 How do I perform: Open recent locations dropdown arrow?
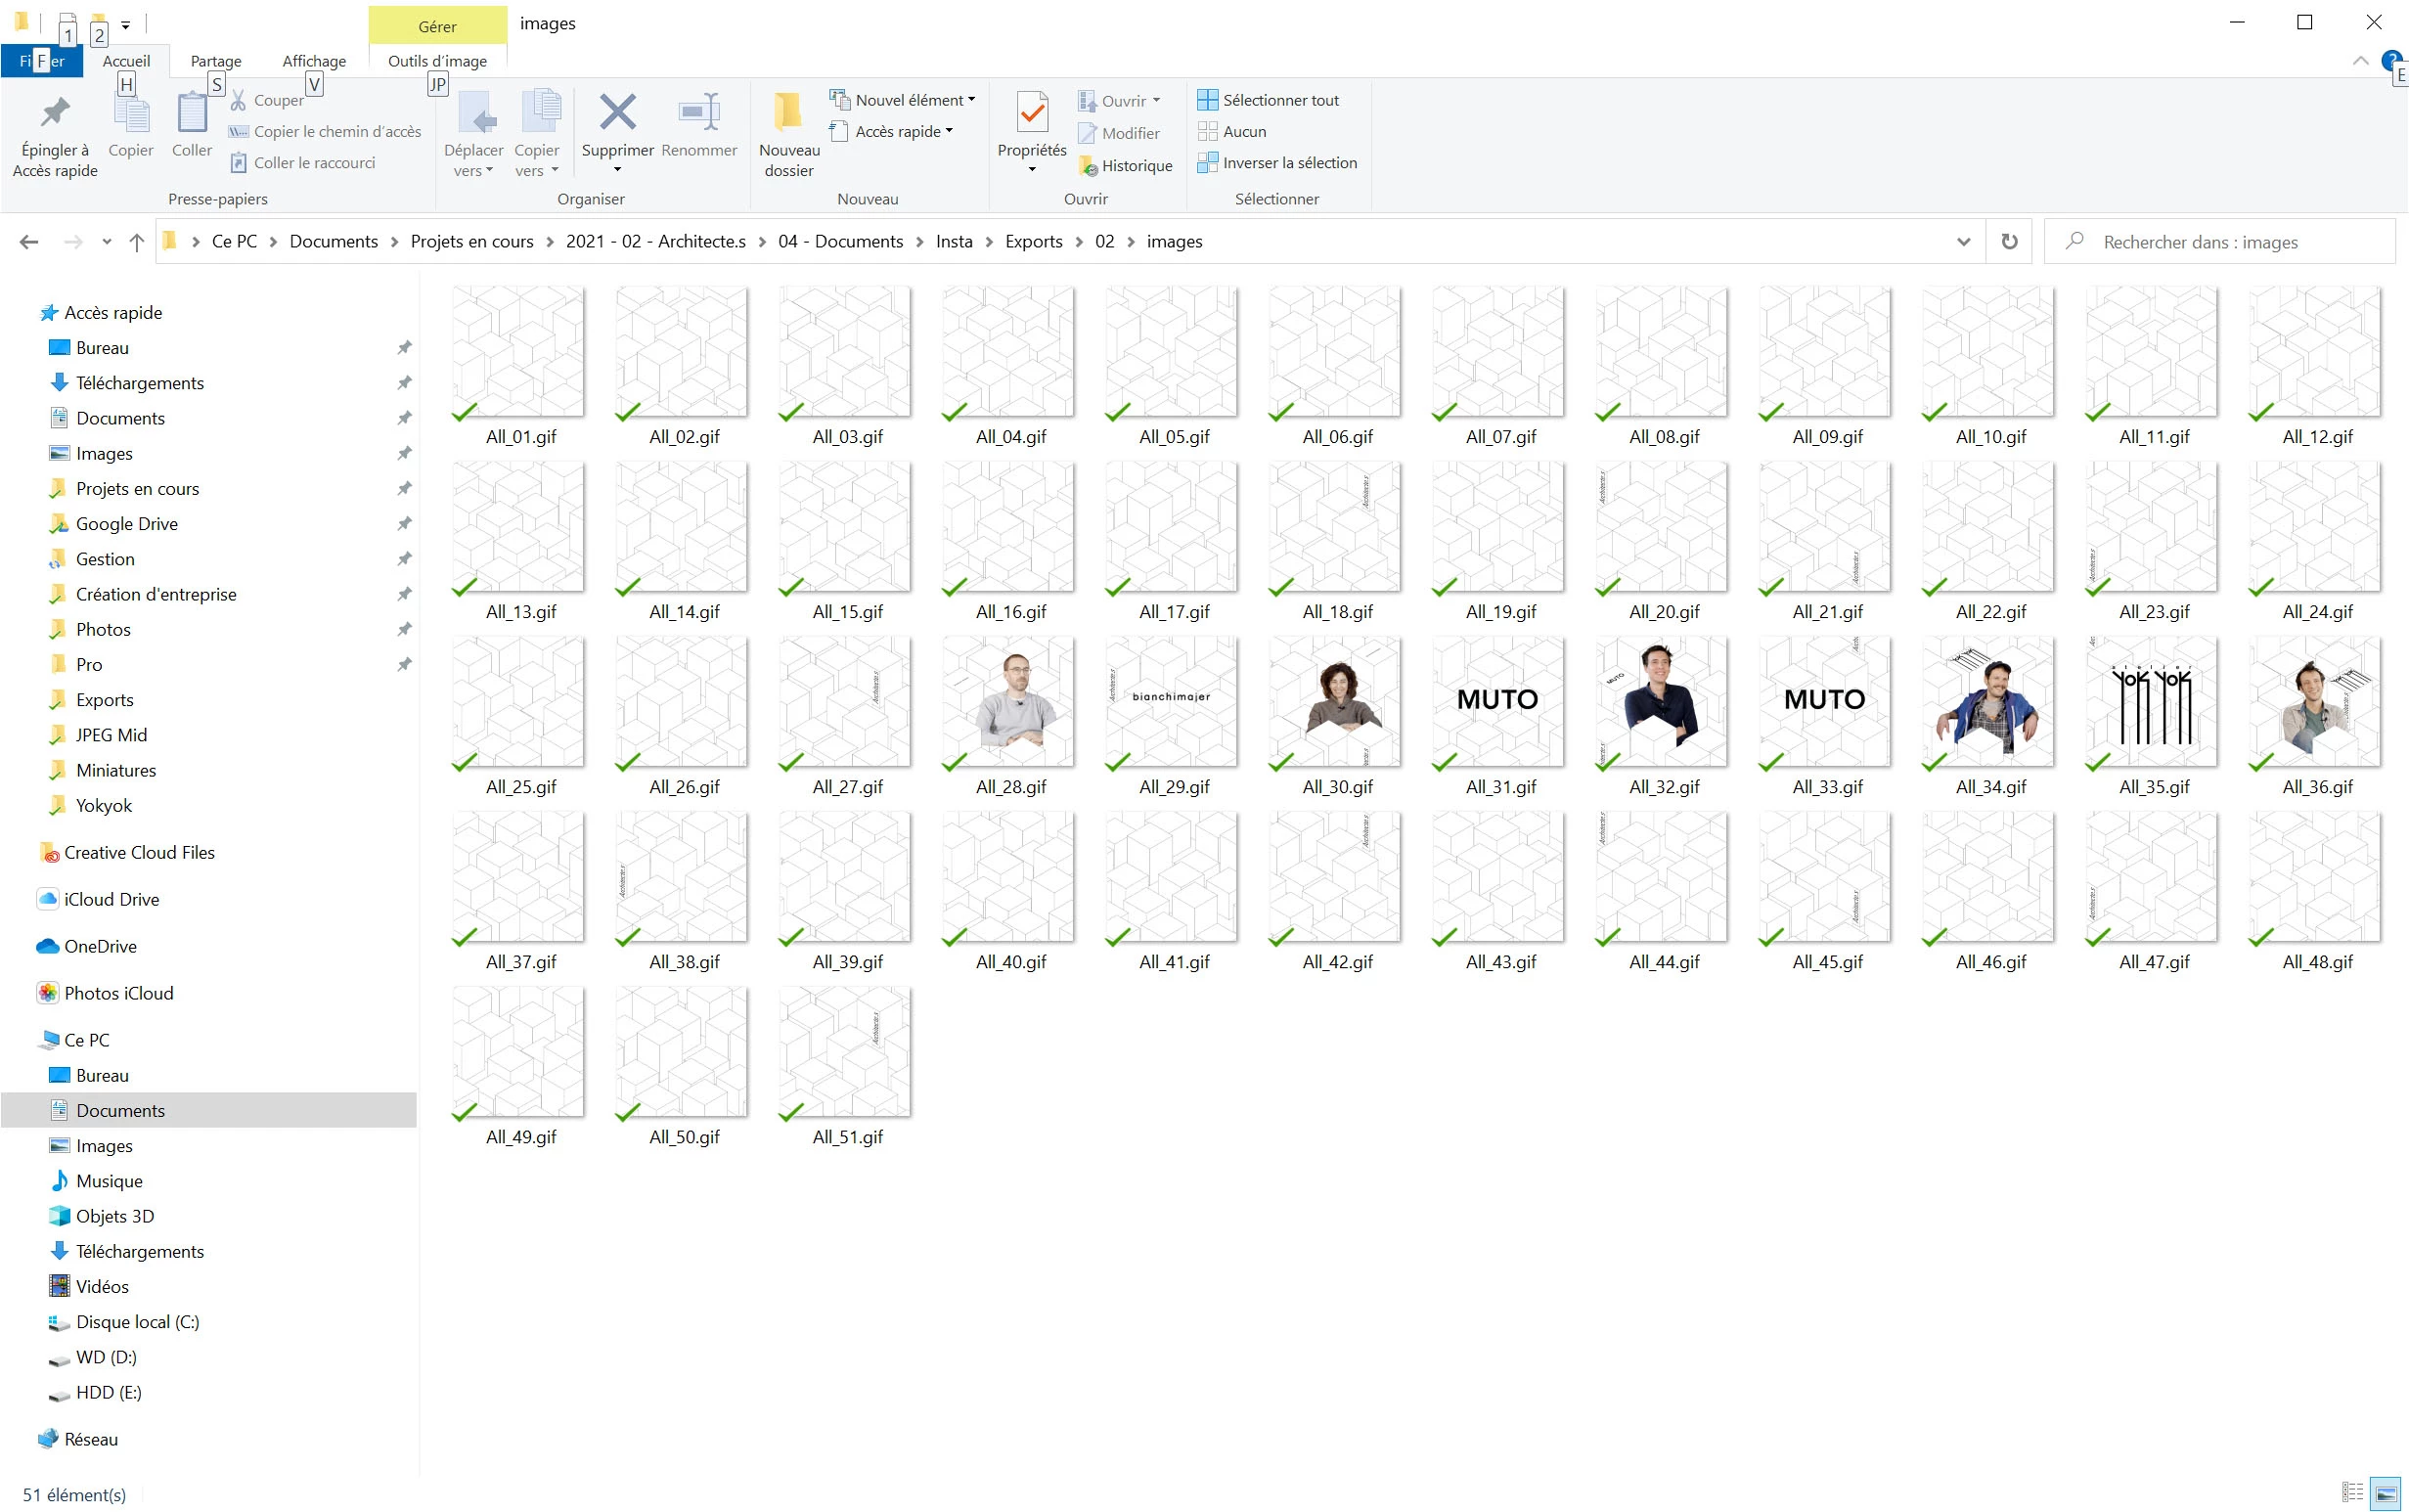point(107,242)
